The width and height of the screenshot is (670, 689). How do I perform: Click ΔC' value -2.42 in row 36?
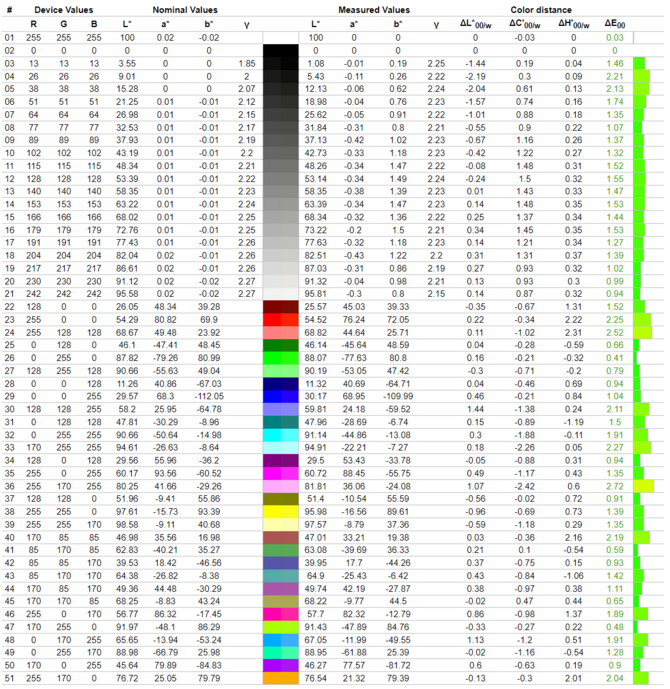(x=525, y=486)
